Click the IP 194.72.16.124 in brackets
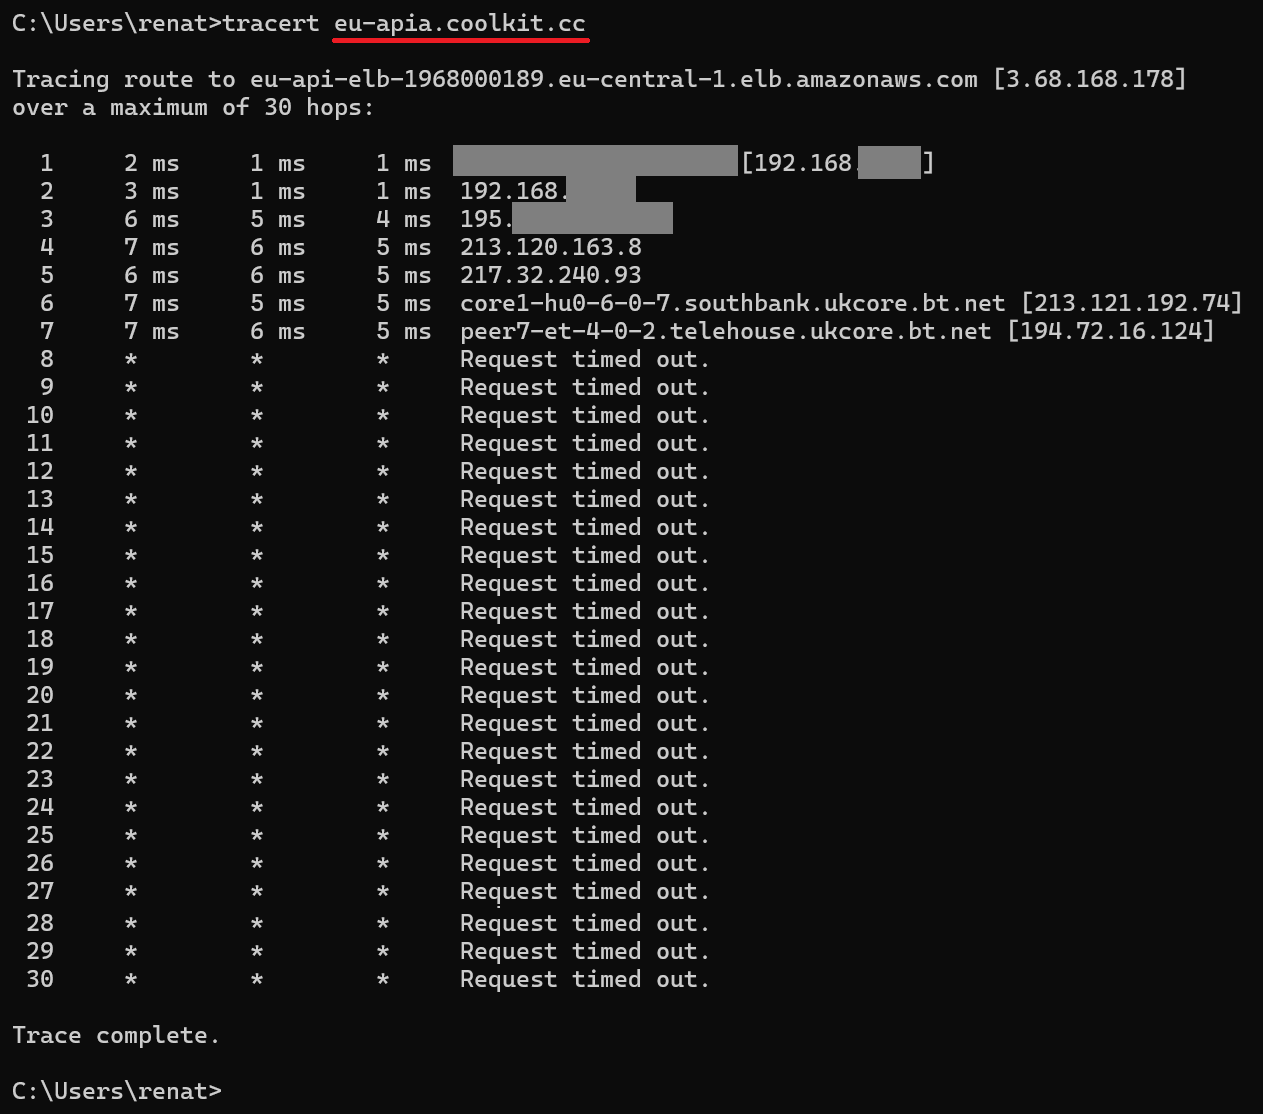This screenshot has width=1263, height=1114. click(x=1110, y=331)
